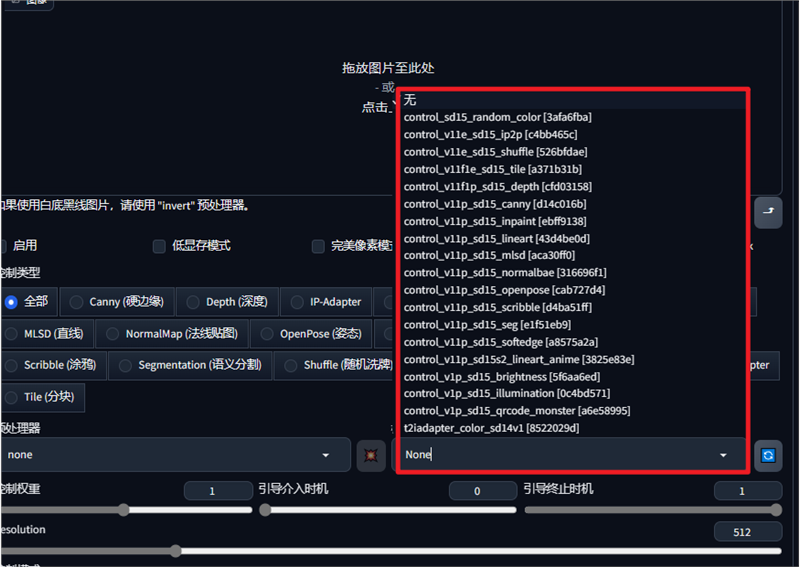Pick control_v11p_sd15s2_lineart_anime model
Screen dimensions: 800x567
571,359
